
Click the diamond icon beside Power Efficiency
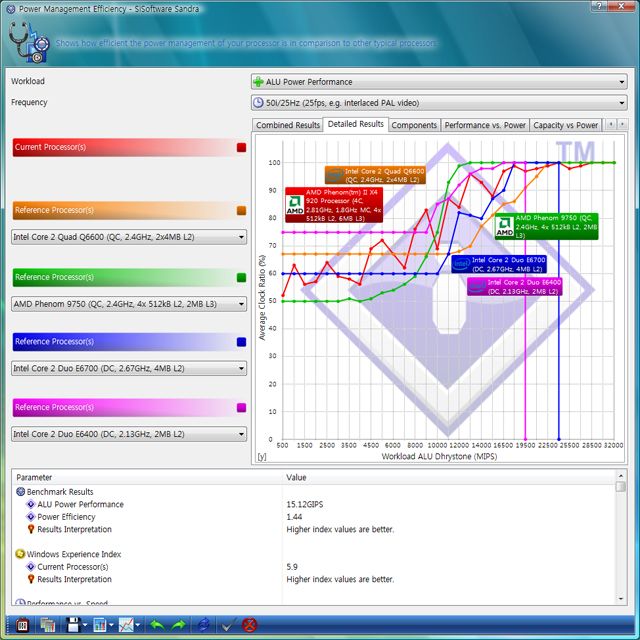click(31, 517)
